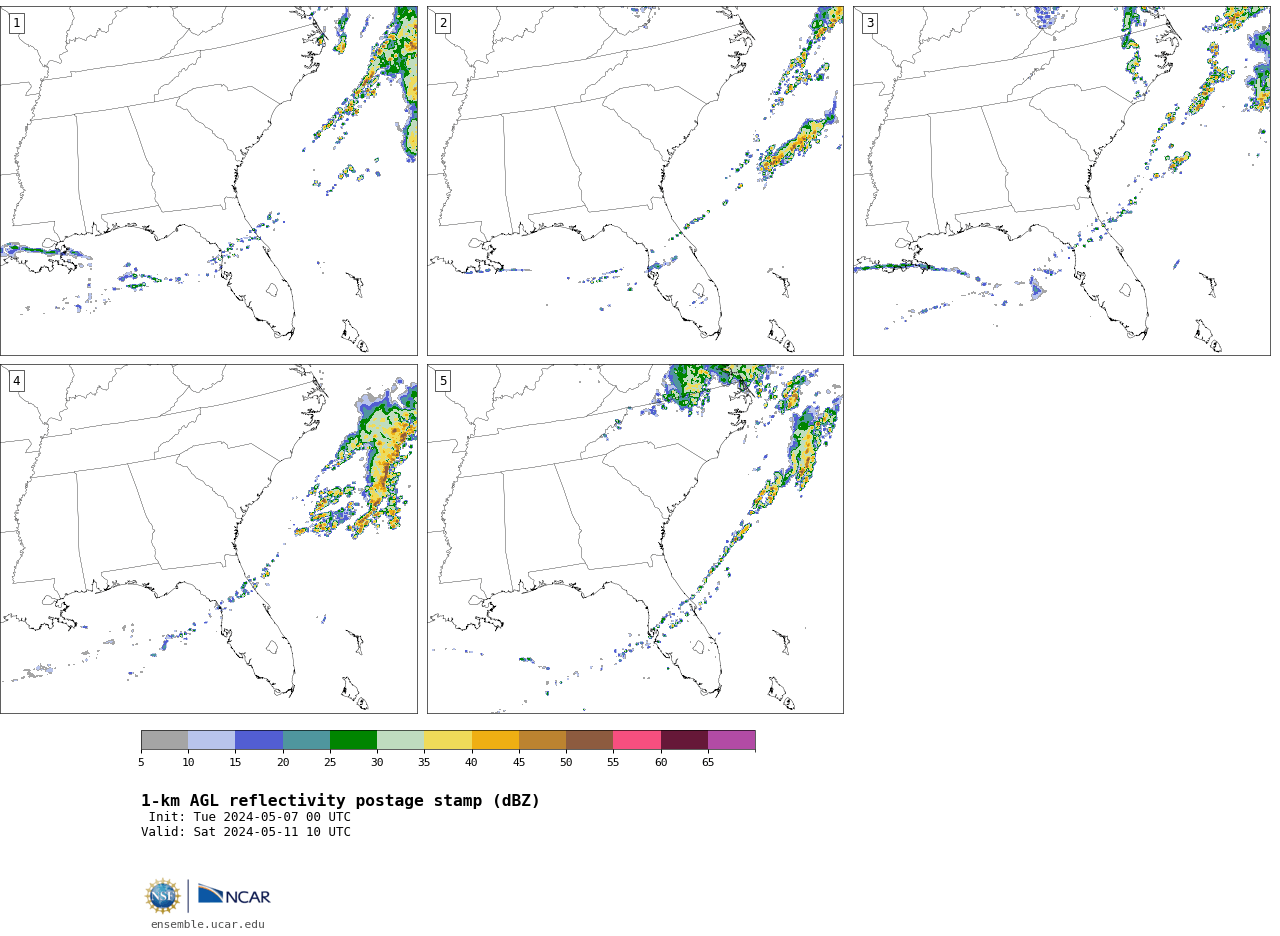Open ensemble member 1 reflectivity map
This screenshot has width=1280, height=936.
(x=209, y=181)
